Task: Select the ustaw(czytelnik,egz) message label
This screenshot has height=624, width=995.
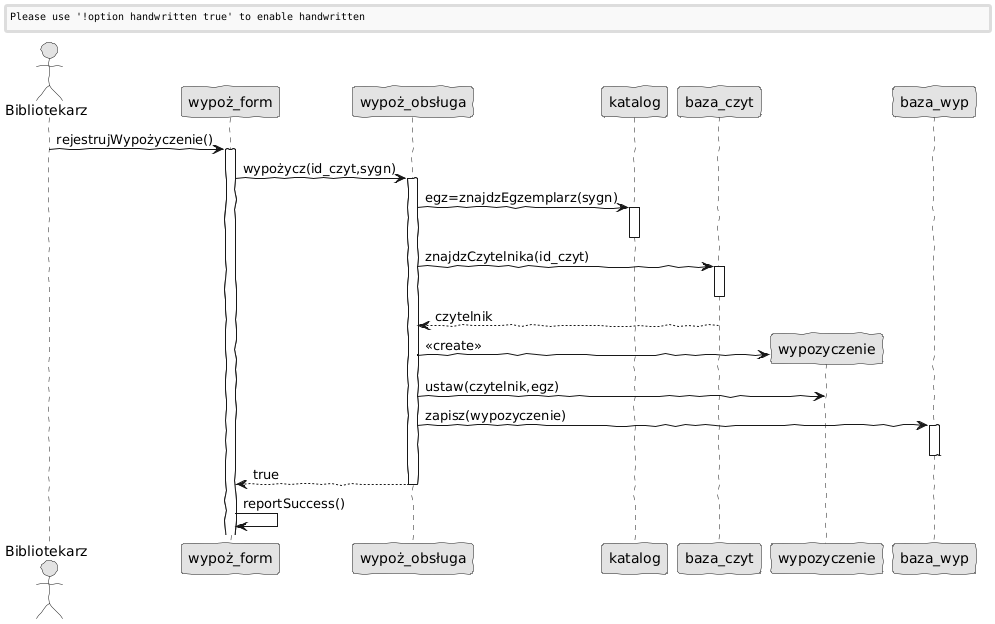Action: tap(491, 387)
